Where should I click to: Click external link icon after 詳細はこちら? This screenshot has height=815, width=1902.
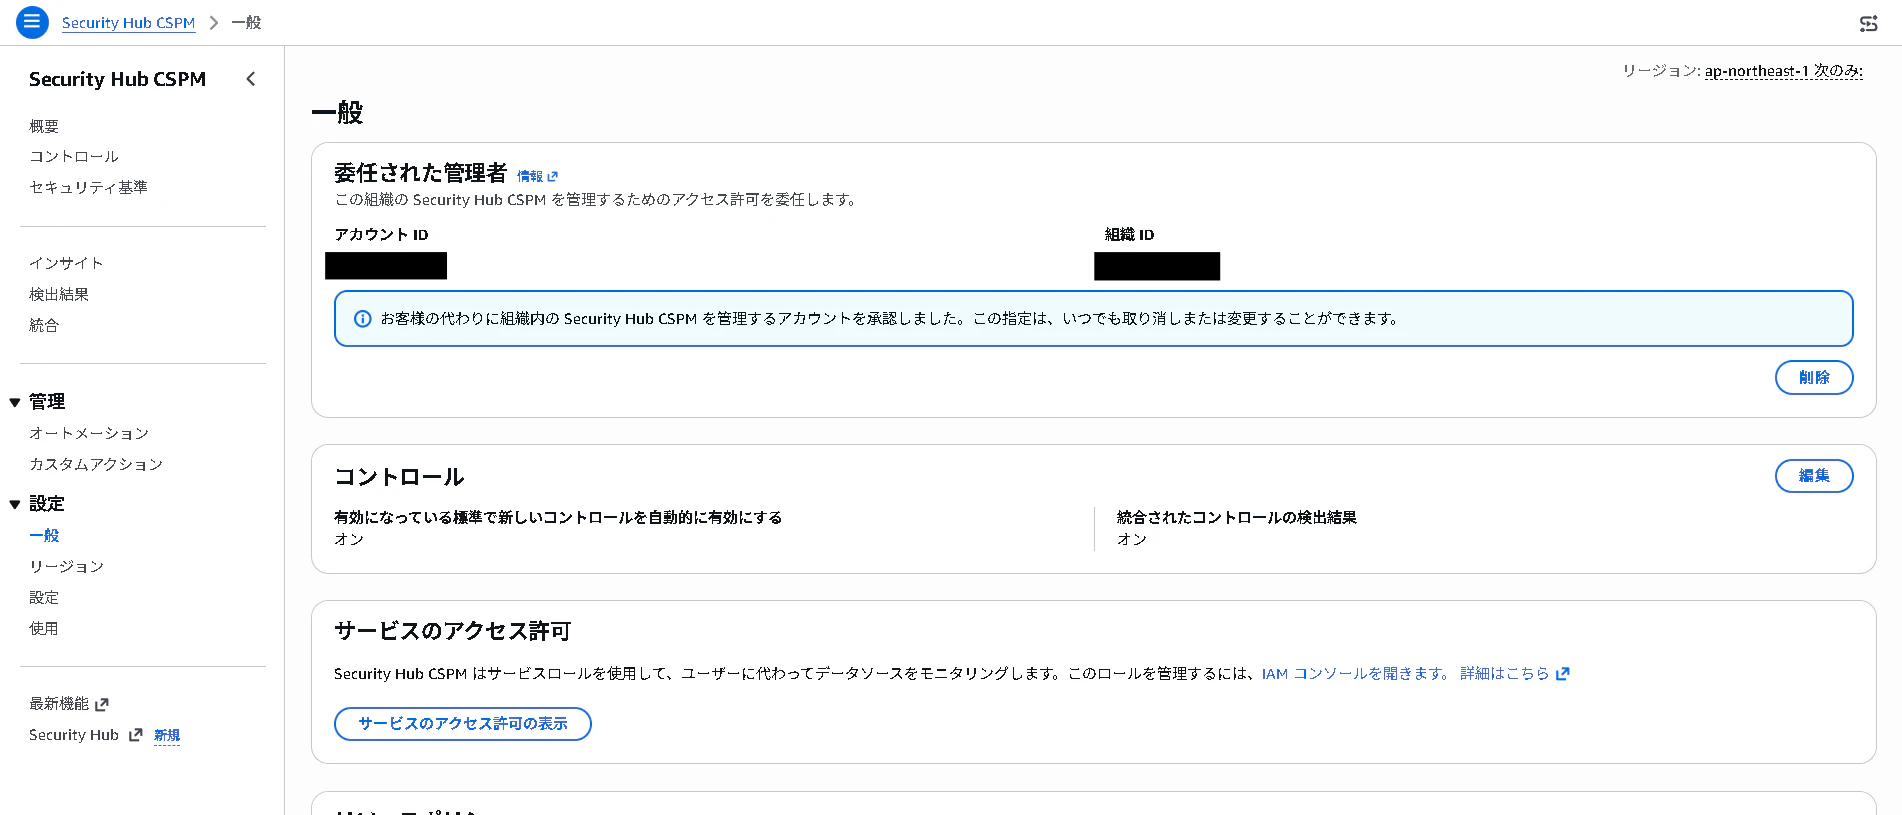[x=1563, y=674]
